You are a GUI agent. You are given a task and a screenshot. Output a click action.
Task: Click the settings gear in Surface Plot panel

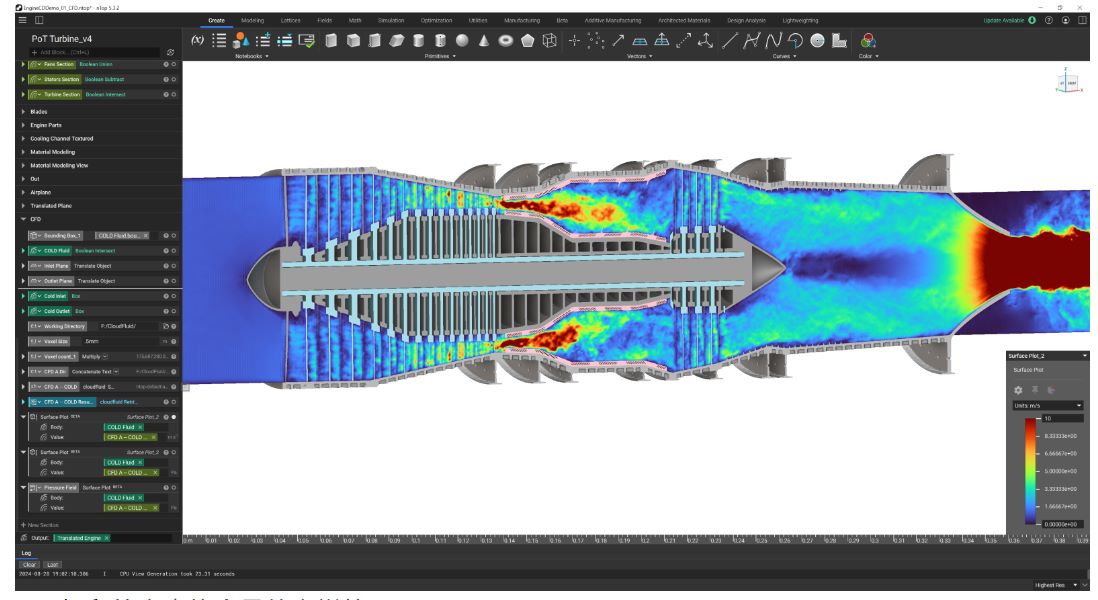tap(1018, 389)
